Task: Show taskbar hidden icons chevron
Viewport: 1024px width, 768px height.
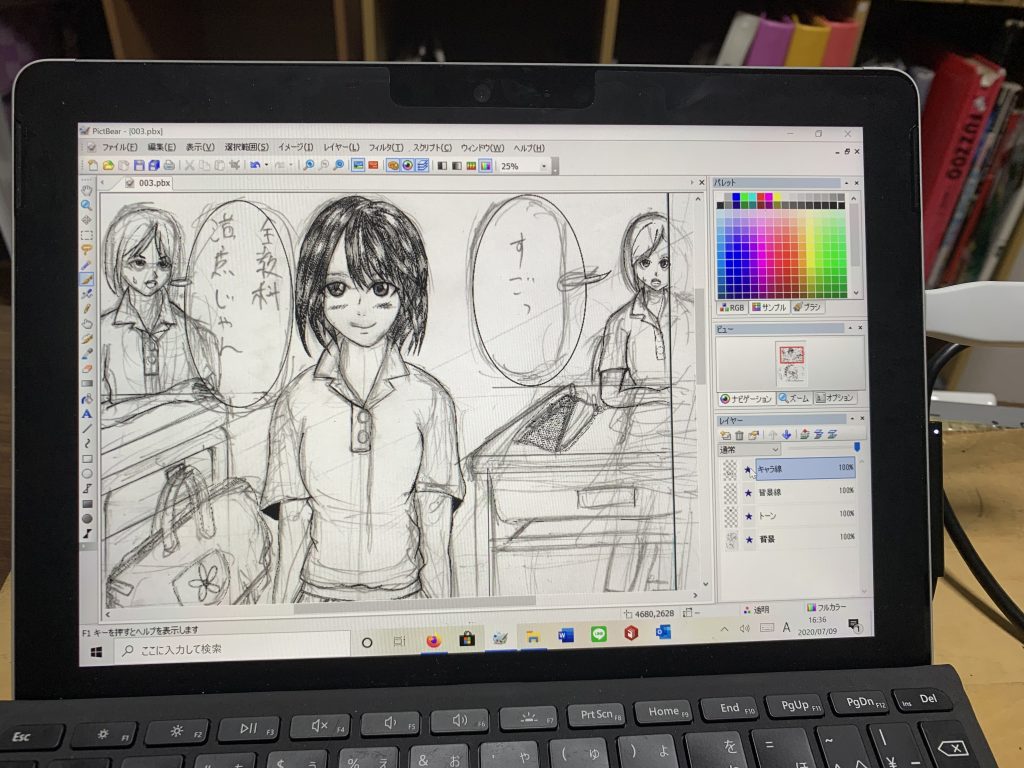Action: [724, 629]
